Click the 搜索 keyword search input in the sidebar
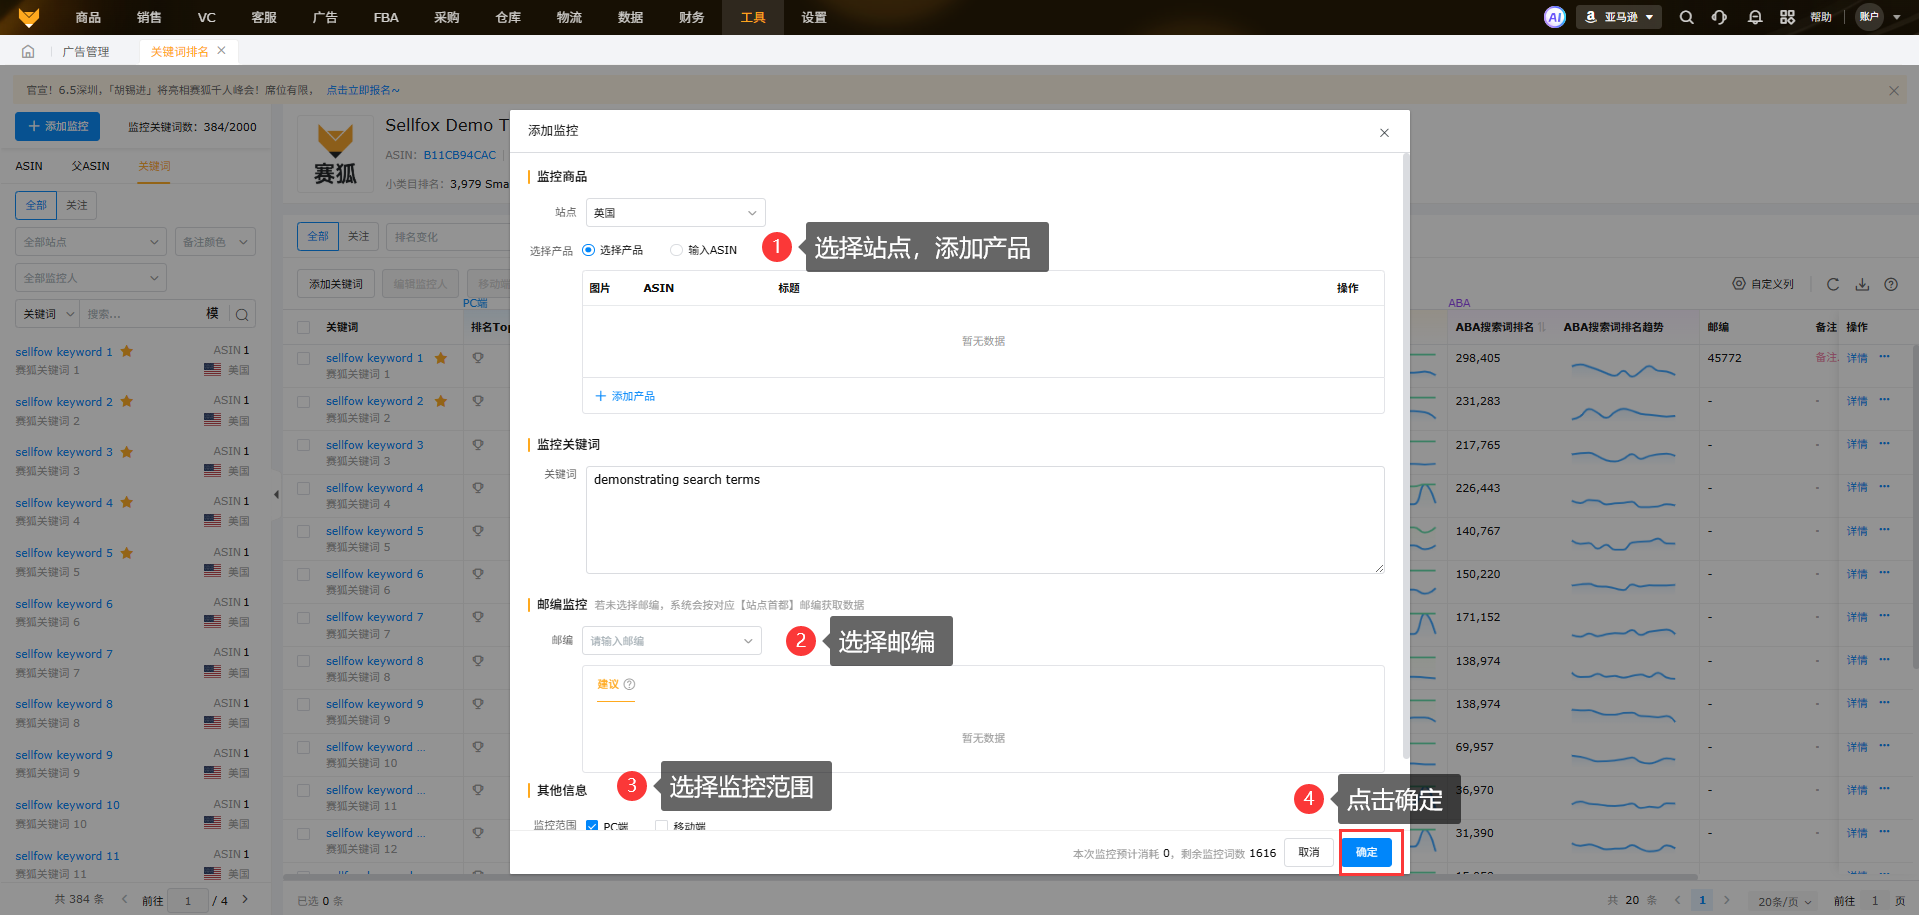1919x915 pixels. tap(143, 314)
